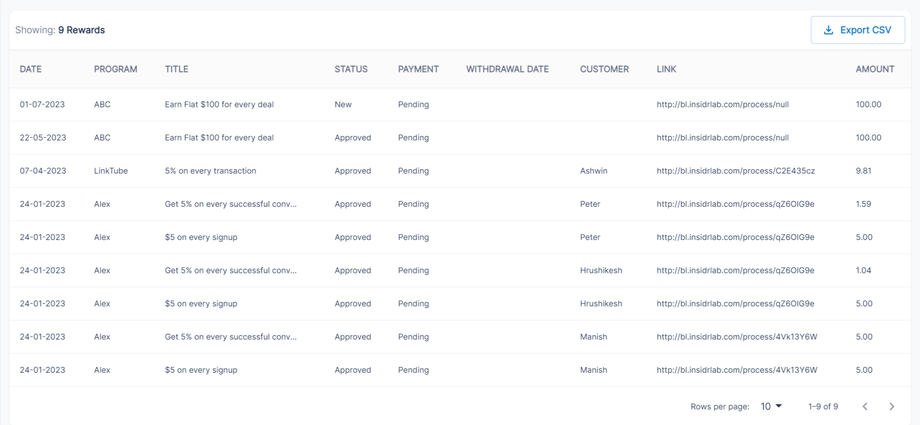Click the Export CSV button
Image resolution: width=920 pixels, height=425 pixels.
click(x=858, y=30)
